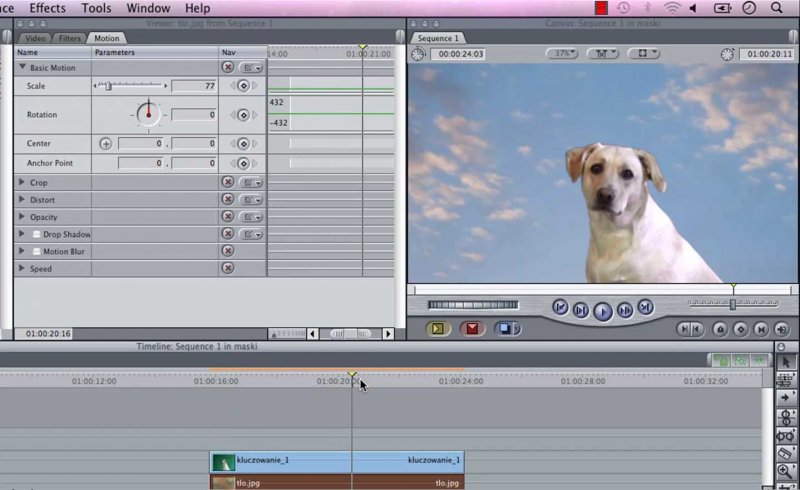
Task: Reset the Basic Motion parameters
Action: coord(228,68)
